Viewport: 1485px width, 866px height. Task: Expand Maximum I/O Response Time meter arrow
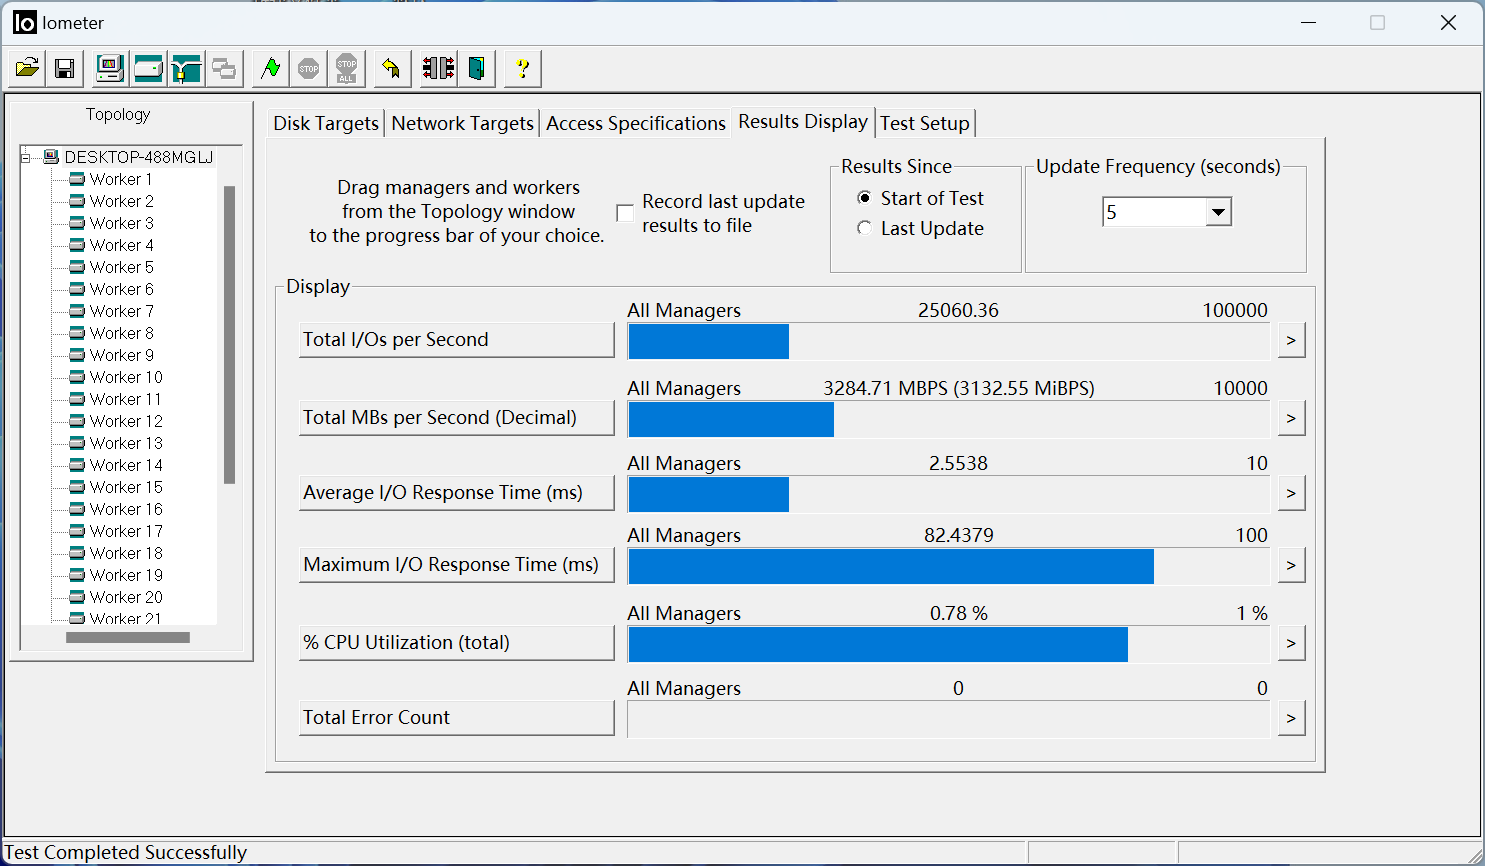(x=1291, y=565)
